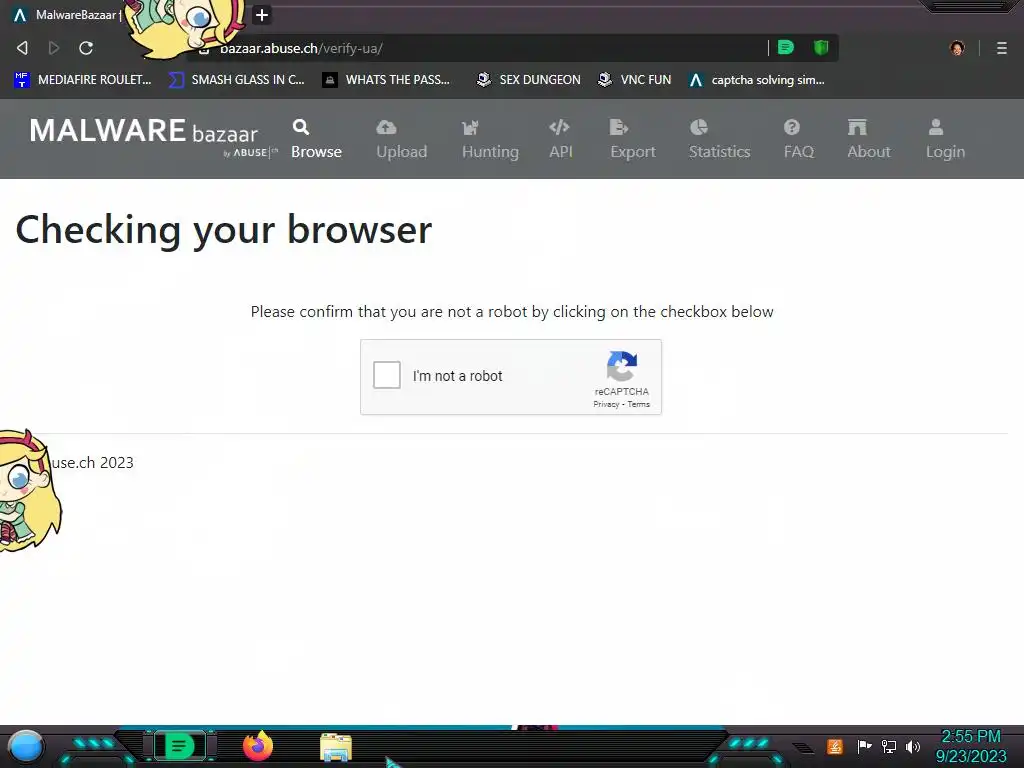Open the green chat app in taskbar
The image size is (1024, 768).
[x=179, y=746]
